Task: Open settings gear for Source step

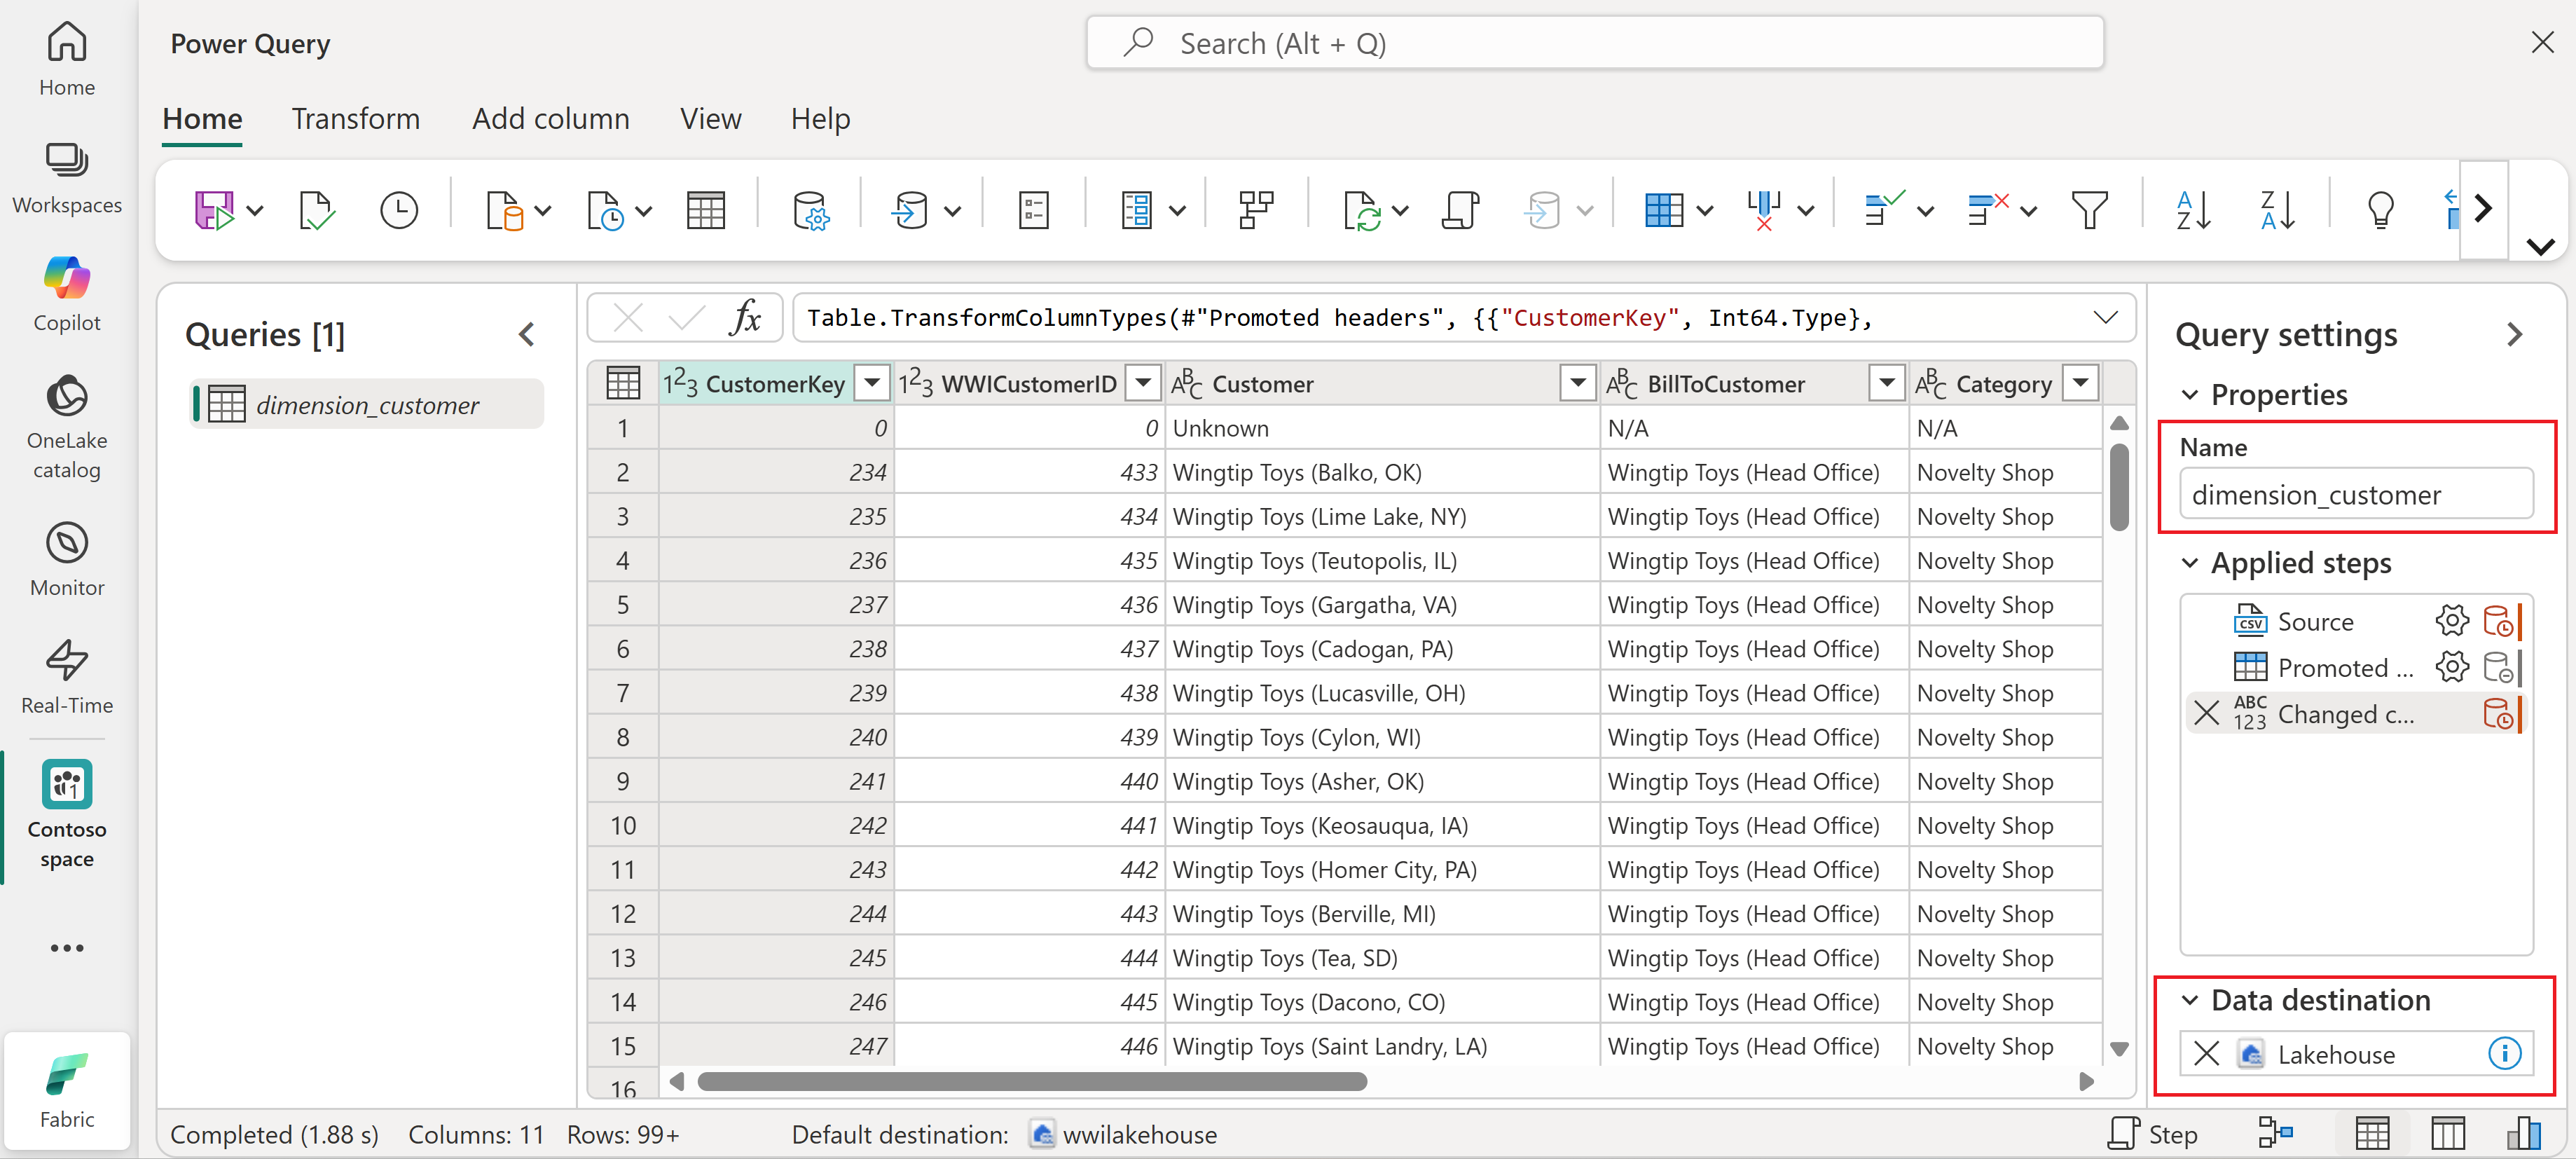Action: click(2452, 621)
